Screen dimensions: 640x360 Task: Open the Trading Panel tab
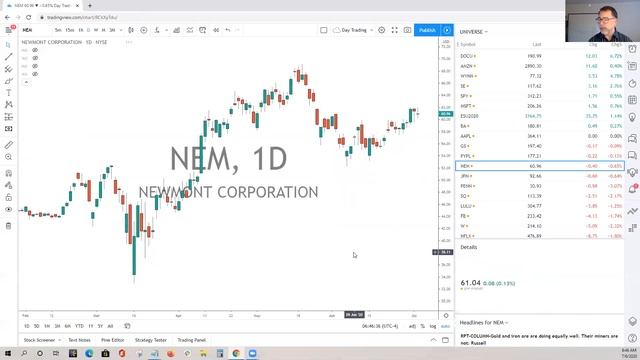(x=191, y=340)
